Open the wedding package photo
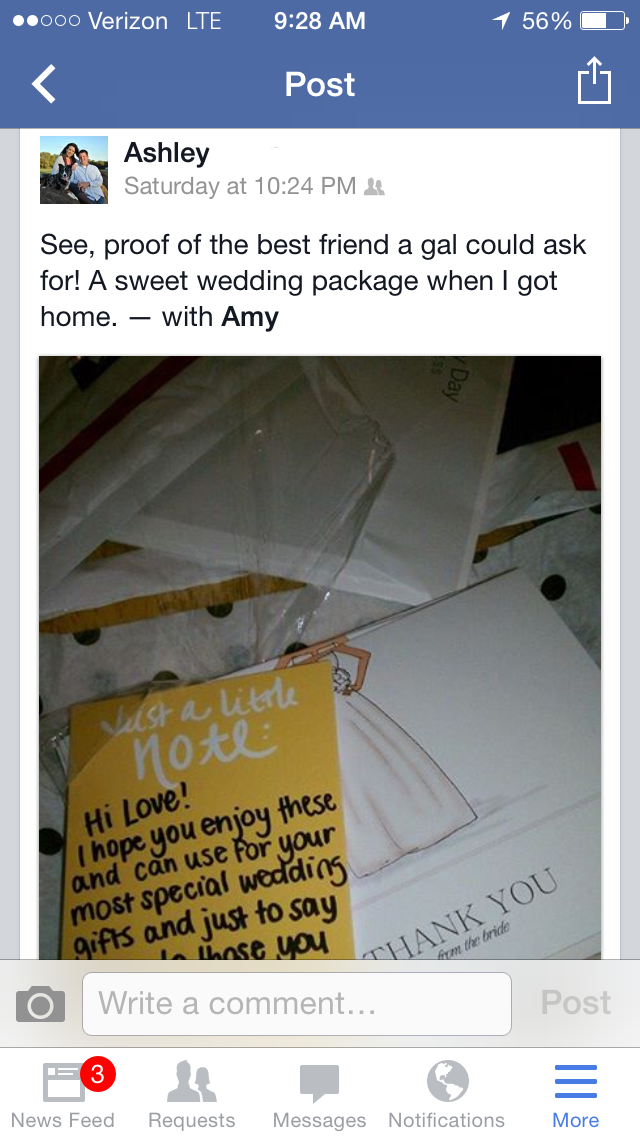 [320, 658]
